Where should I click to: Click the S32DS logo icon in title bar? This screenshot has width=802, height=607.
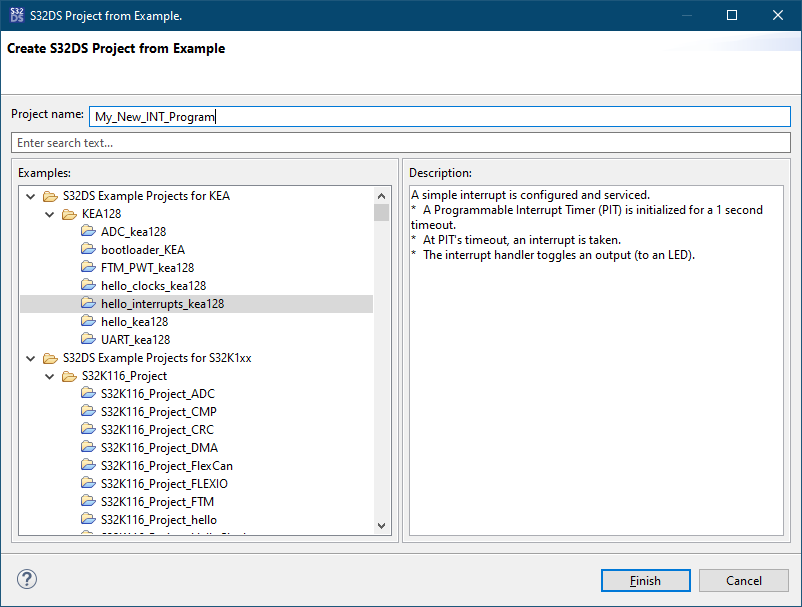click(17, 16)
